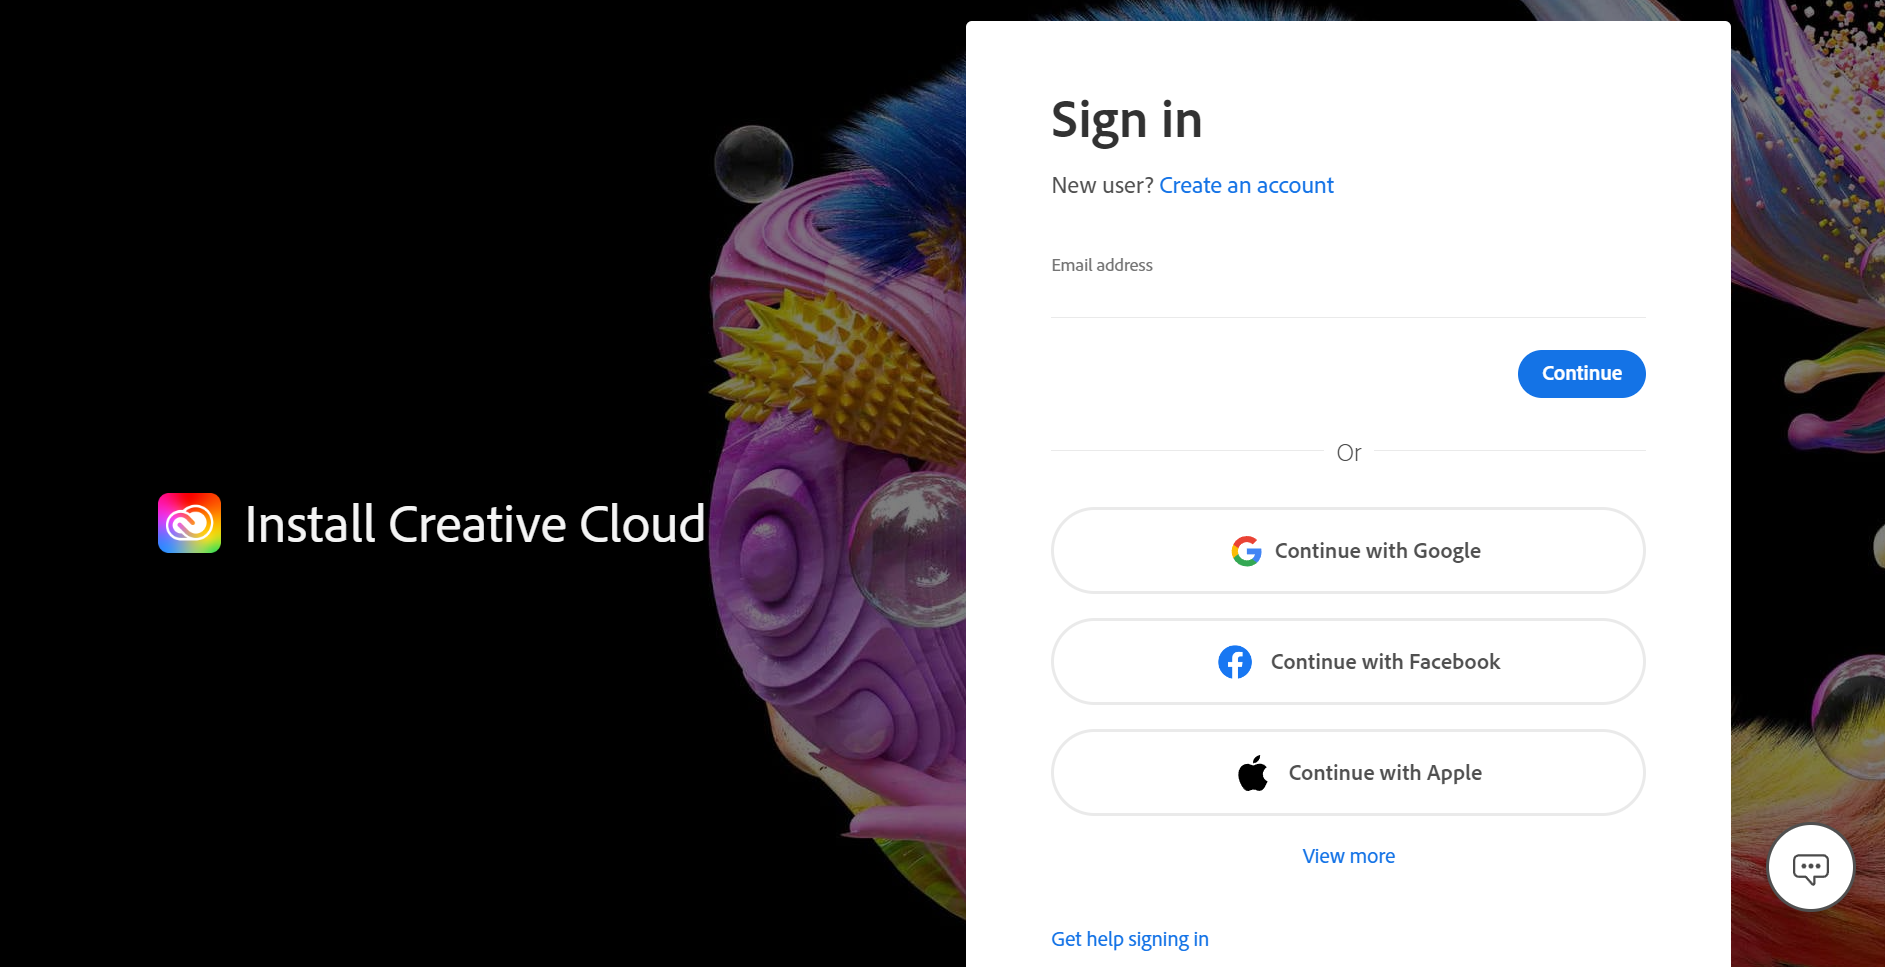Open the Create an account link

pos(1246,186)
